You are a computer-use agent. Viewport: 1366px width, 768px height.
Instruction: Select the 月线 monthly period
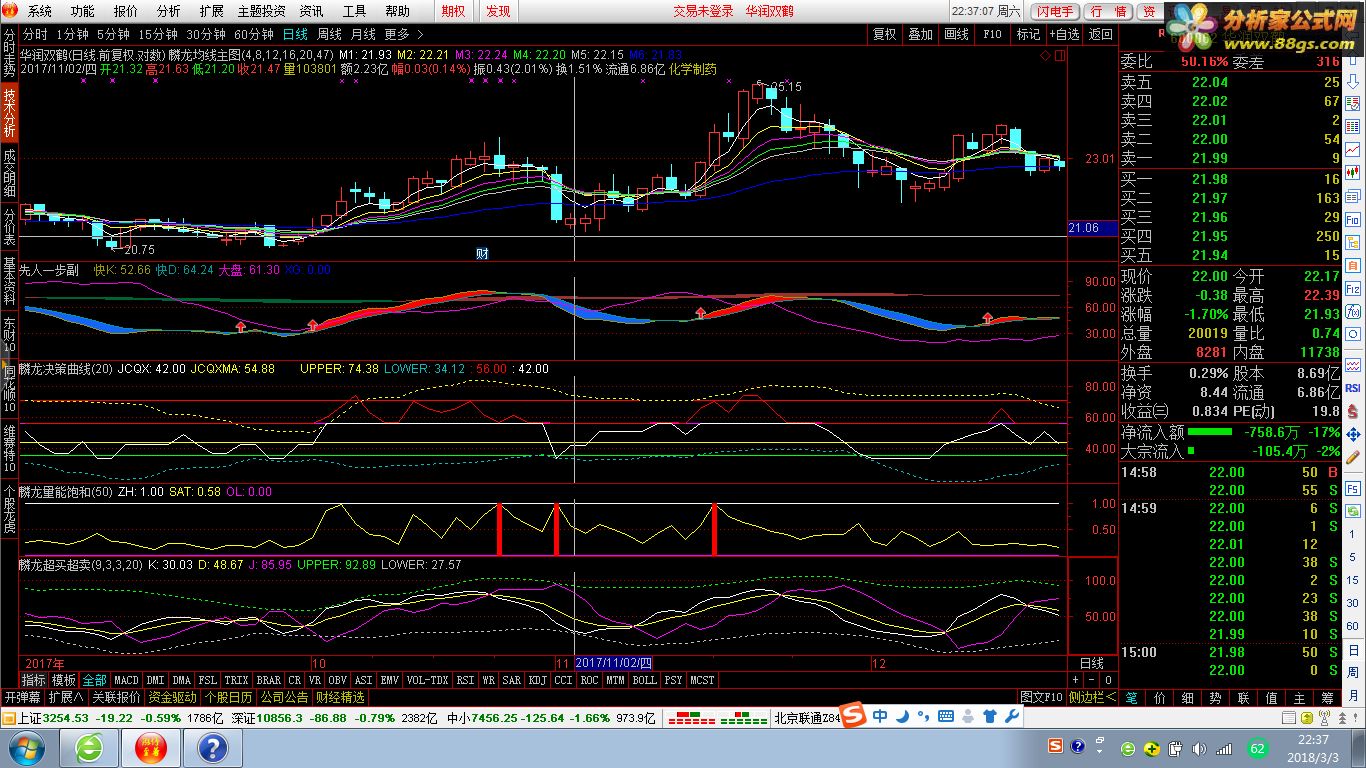pos(363,34)
